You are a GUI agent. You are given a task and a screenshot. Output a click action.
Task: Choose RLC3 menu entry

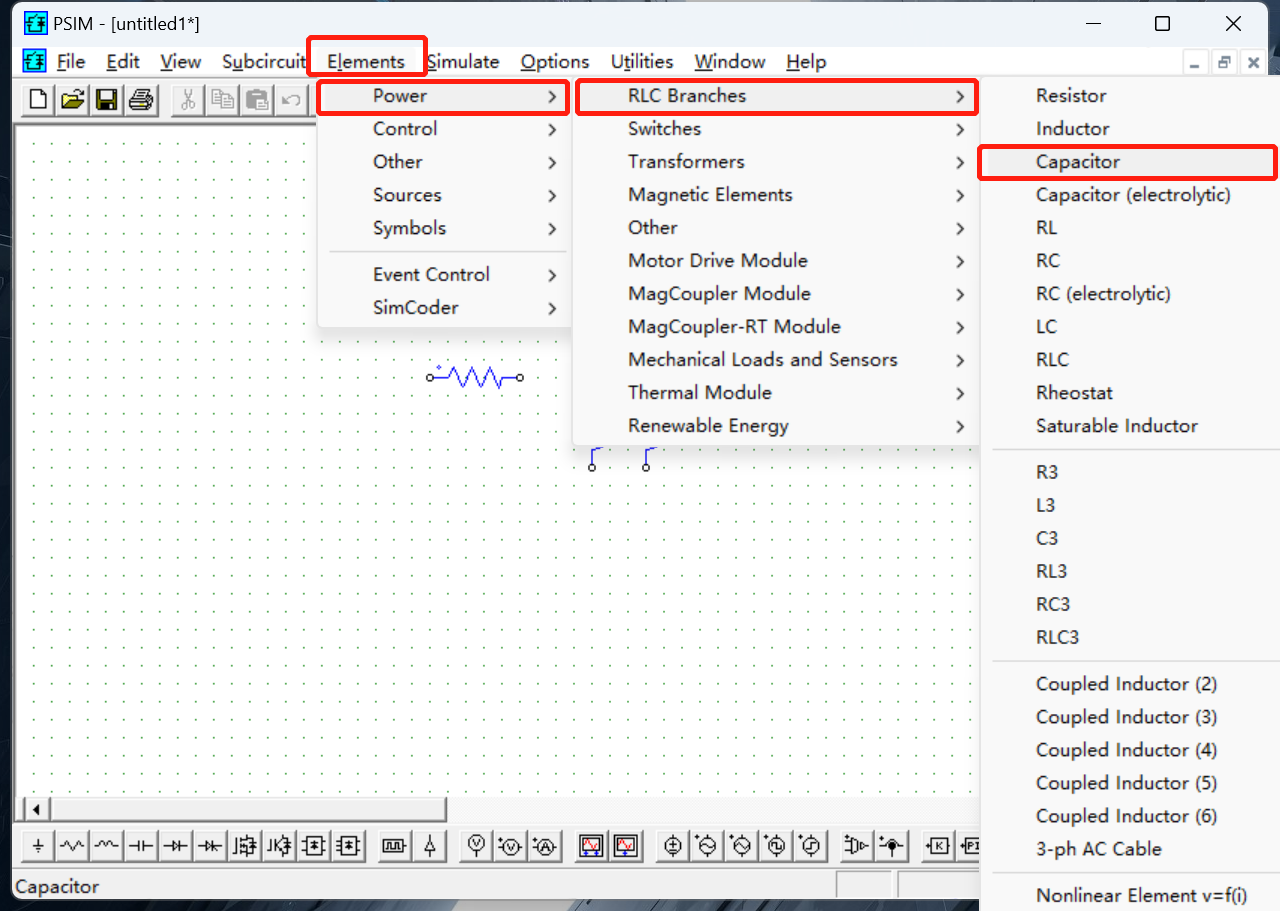1128,637
